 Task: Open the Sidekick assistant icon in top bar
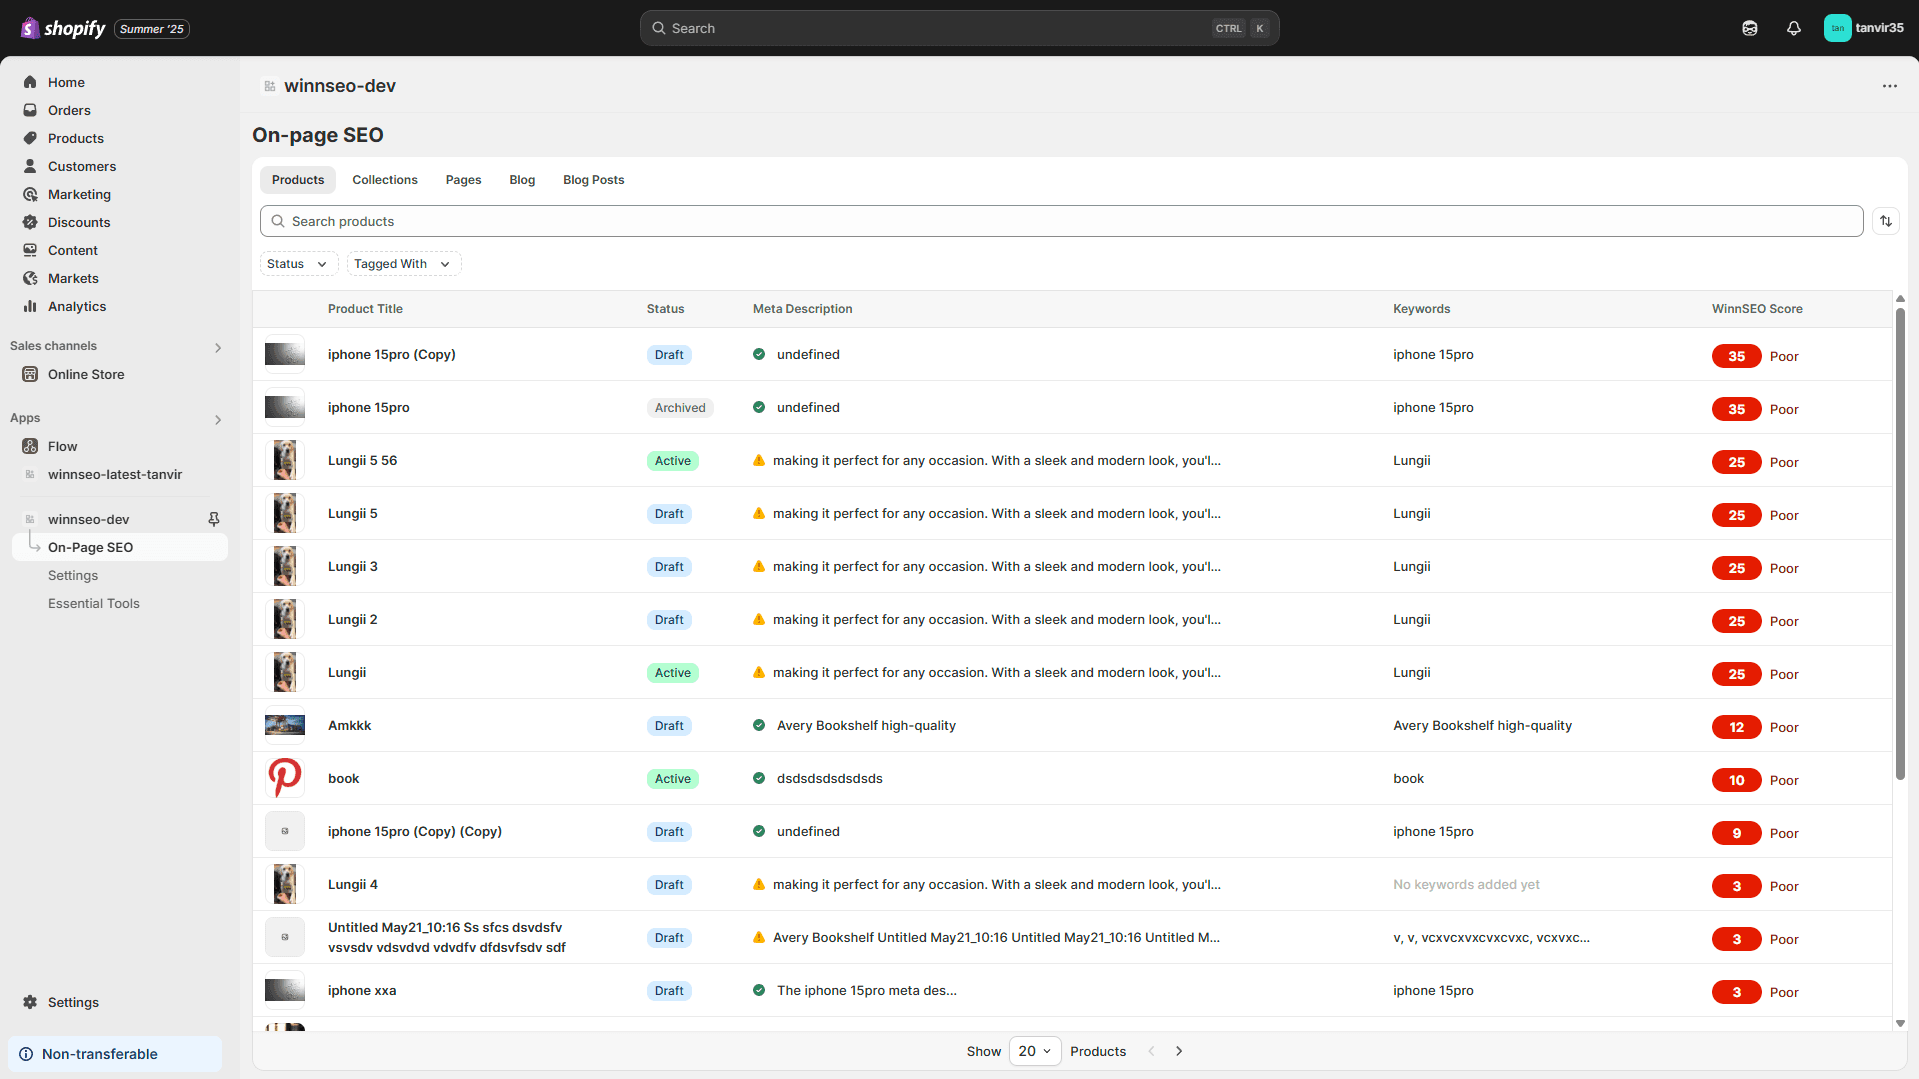[1749, 28]
